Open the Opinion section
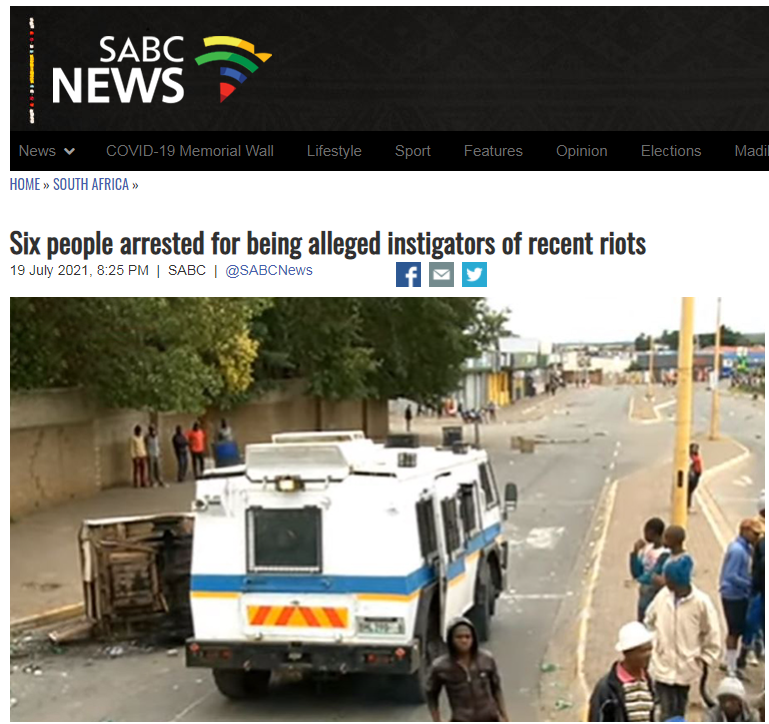 click(582, 151)
